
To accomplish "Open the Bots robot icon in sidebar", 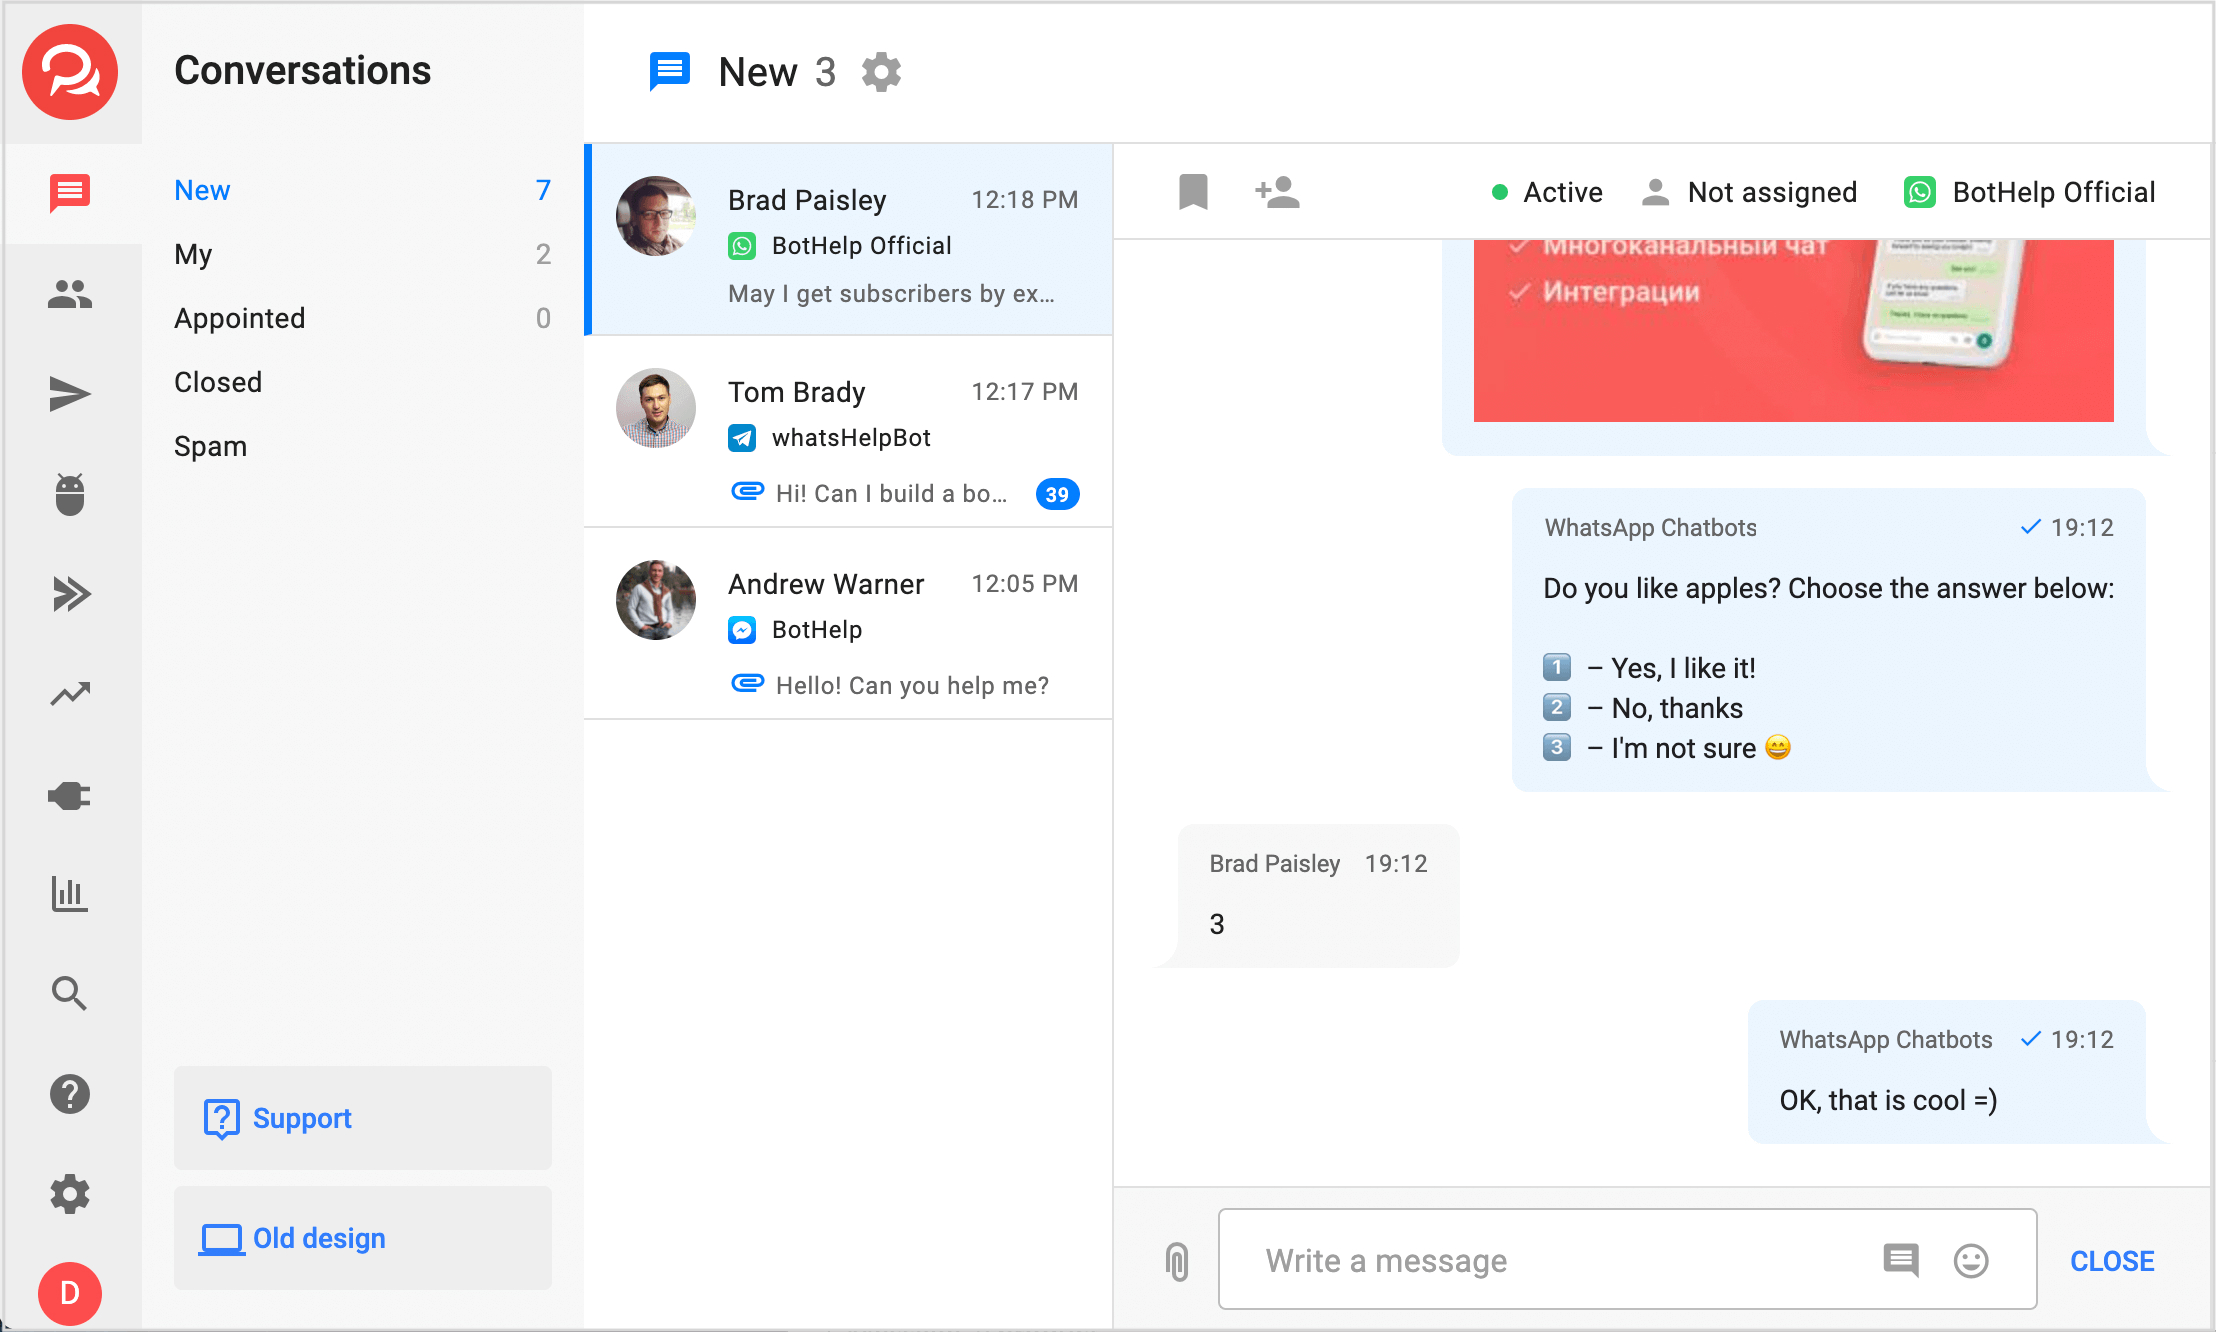I will tap(70, 494).
